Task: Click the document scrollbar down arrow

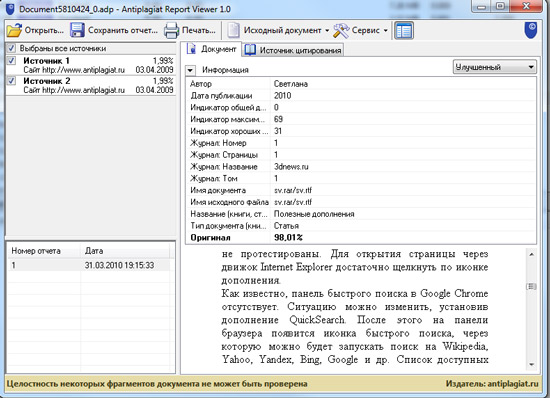Action: (531, 365)
